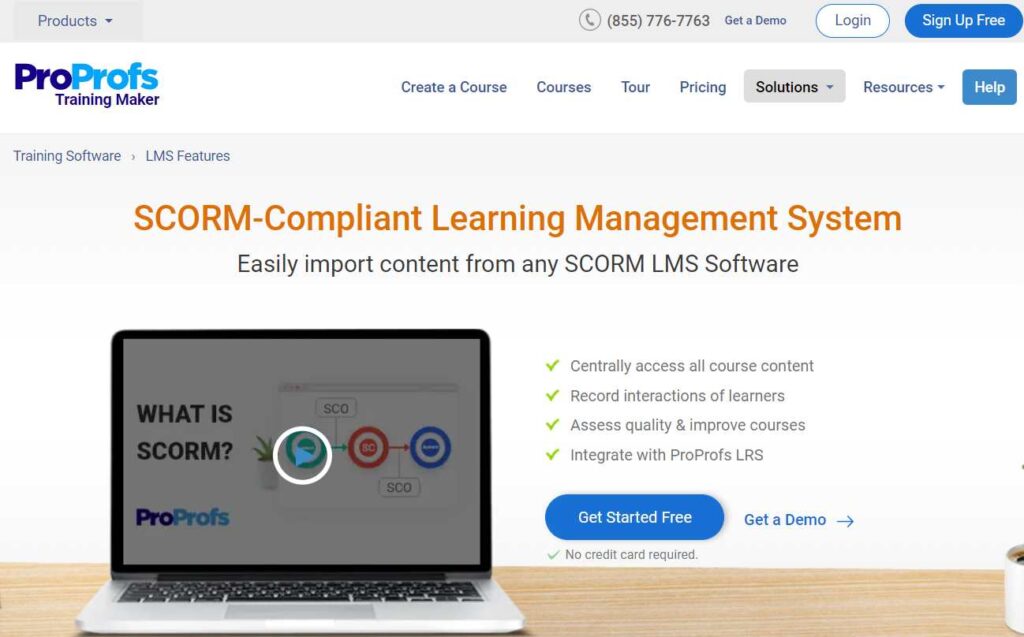Click the top bar Get a Demo link

pos(755,20)
